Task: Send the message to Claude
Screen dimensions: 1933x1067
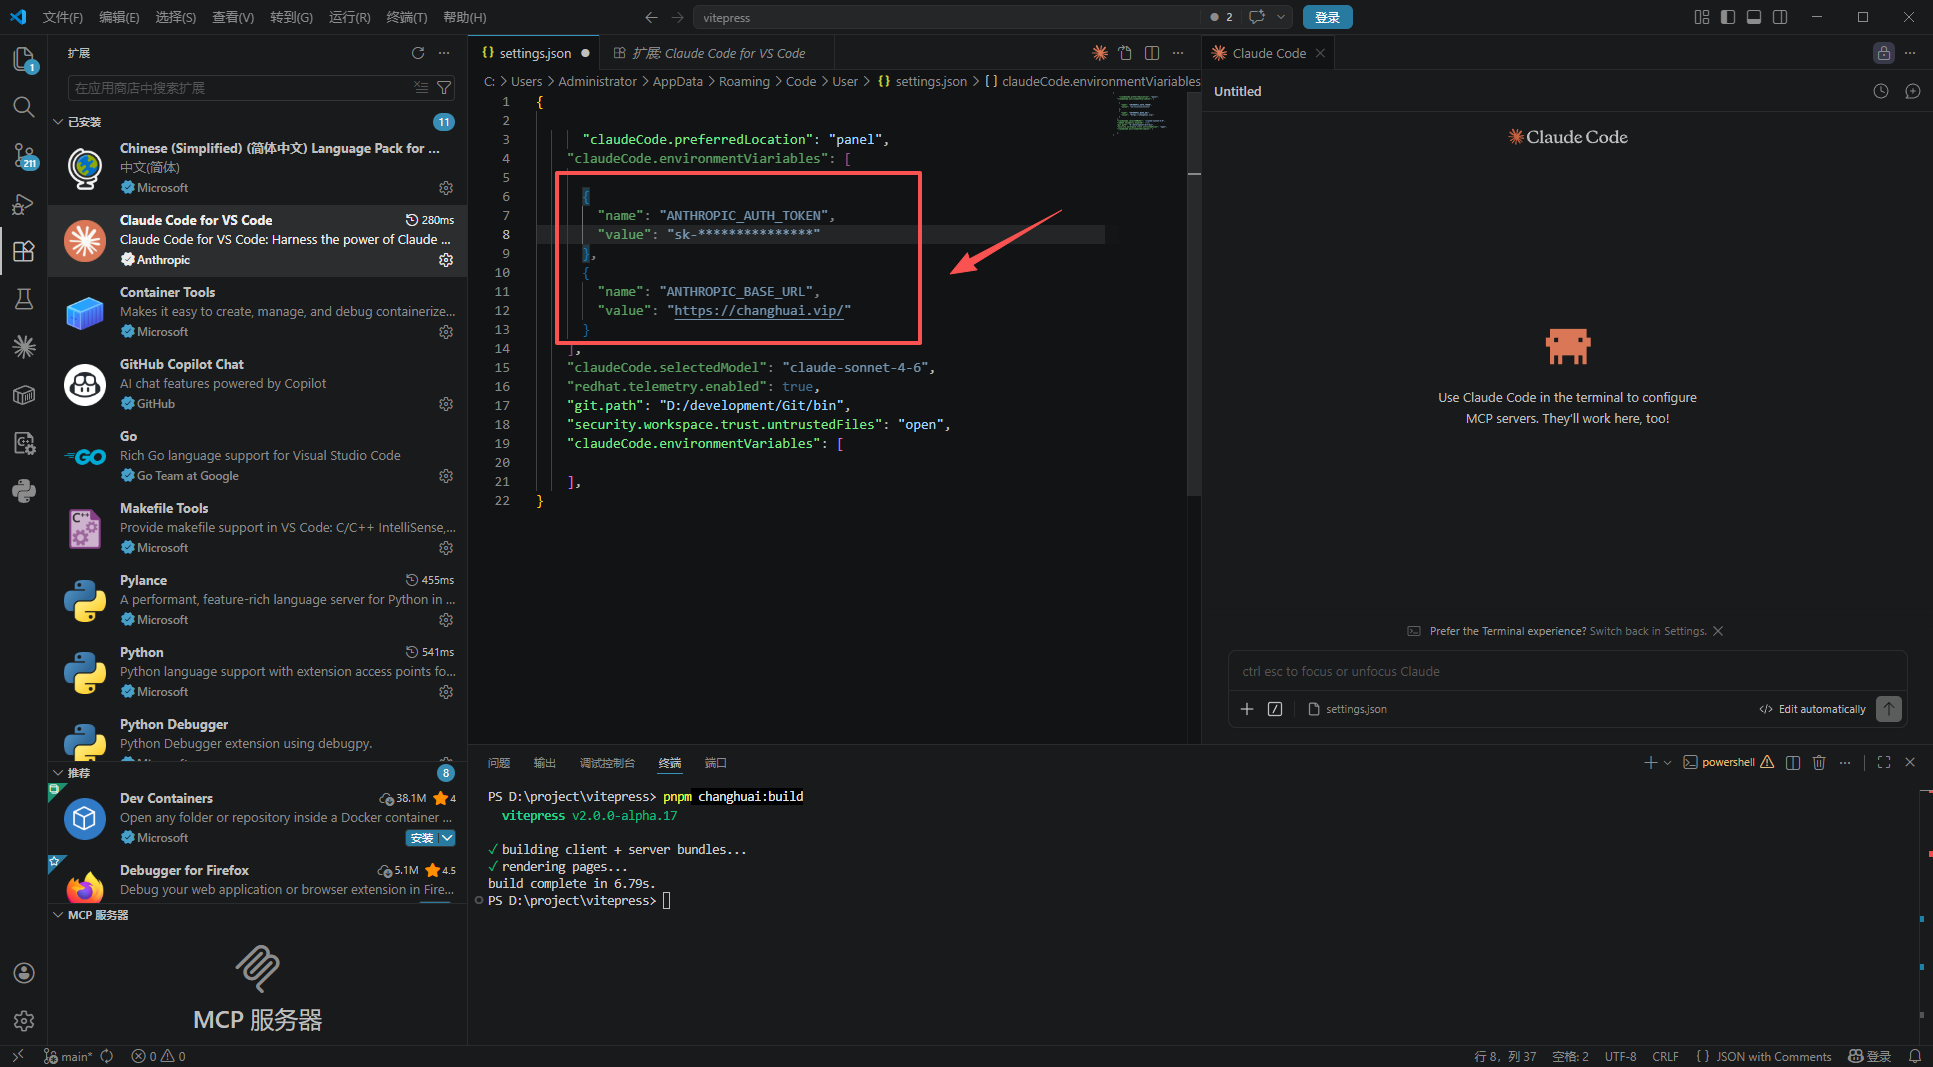Action: click(1889, 709)
